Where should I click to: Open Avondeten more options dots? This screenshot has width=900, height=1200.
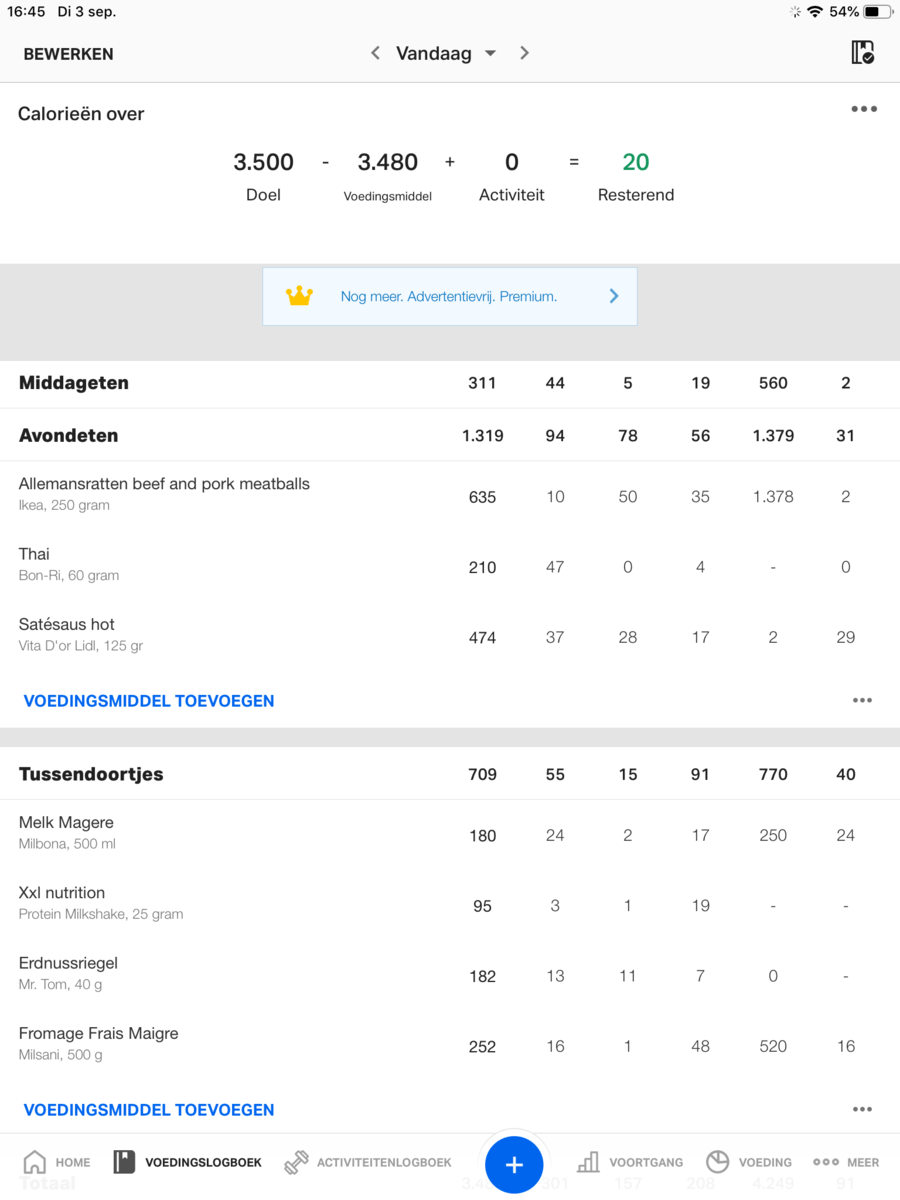click(x=862, y=701)
